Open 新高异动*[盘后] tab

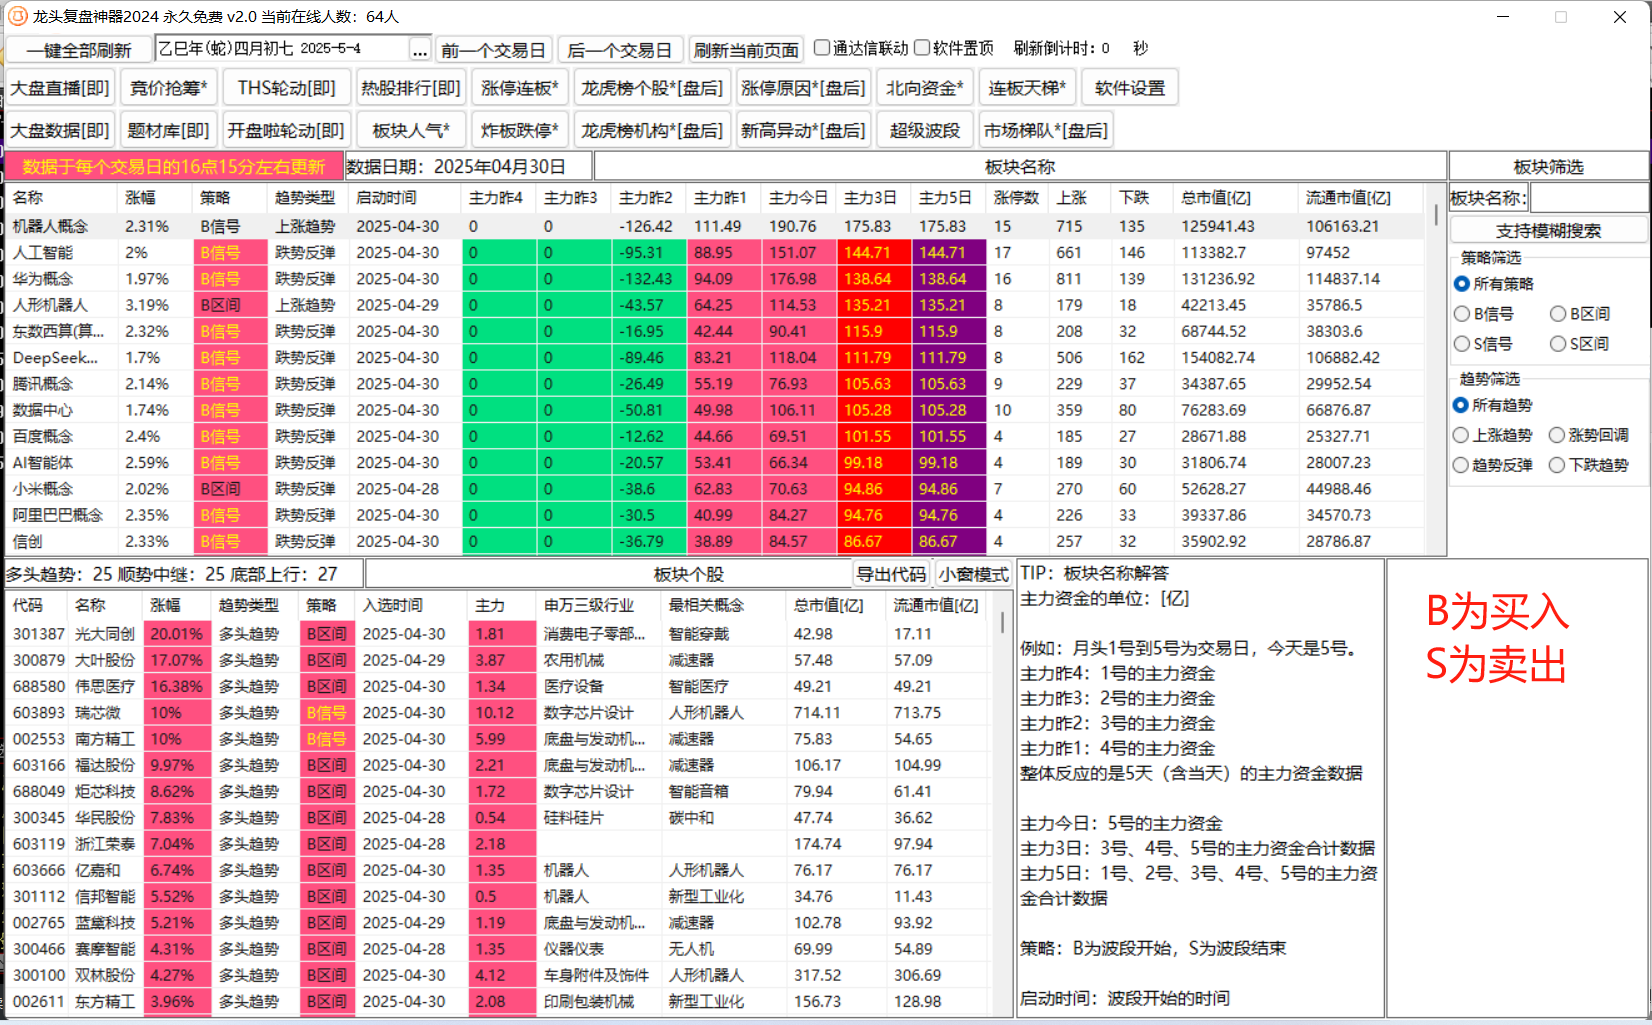tap(803, 130)
